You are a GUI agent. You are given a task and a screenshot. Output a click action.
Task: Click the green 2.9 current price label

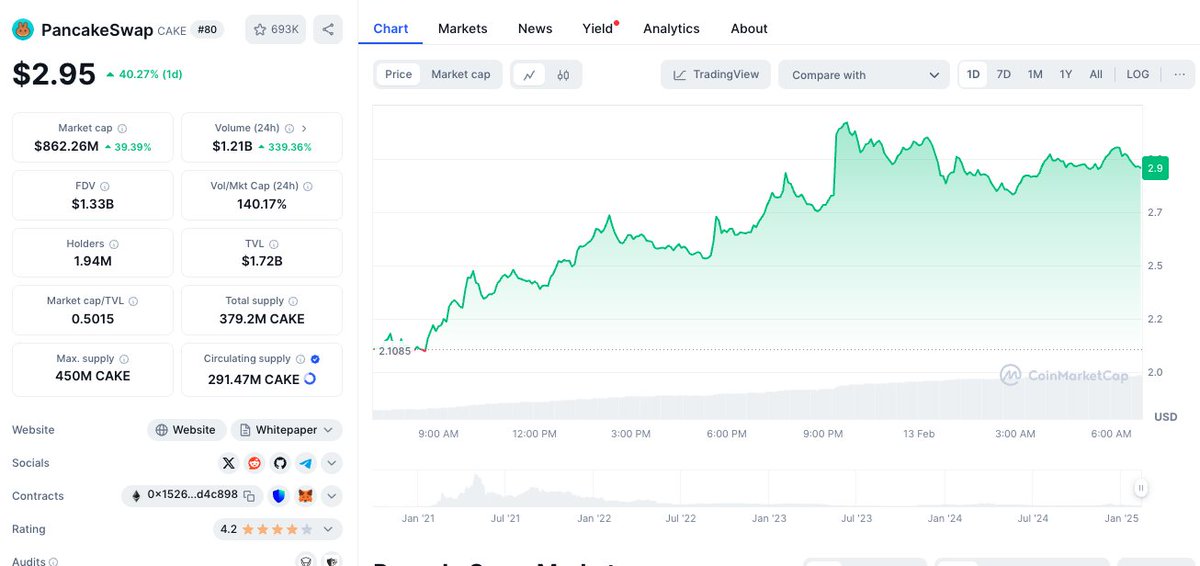tap(1155, 168)
